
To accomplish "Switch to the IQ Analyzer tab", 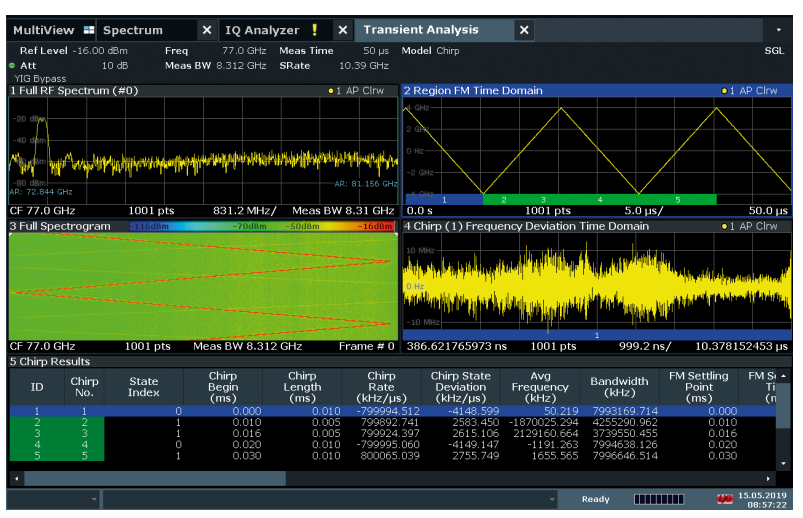I will tap(262, 30).
